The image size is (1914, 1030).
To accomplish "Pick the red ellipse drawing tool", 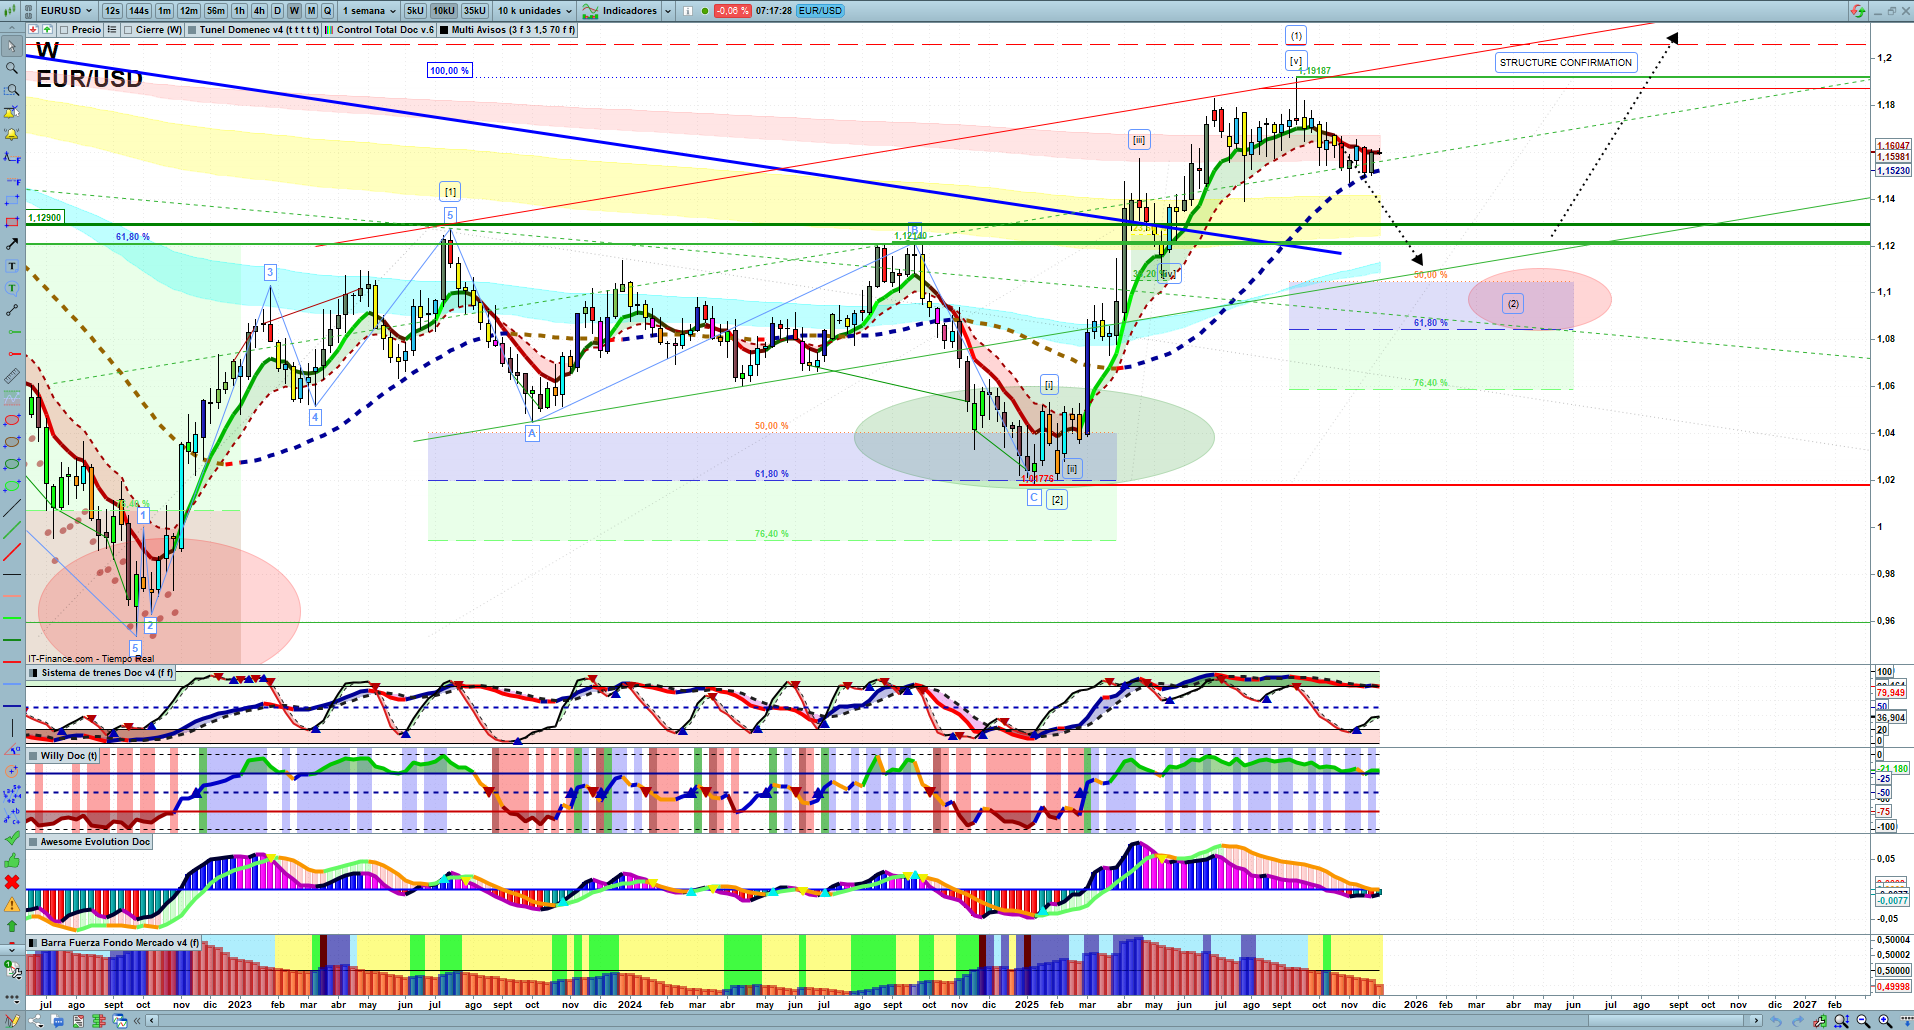I will [12, 420].
